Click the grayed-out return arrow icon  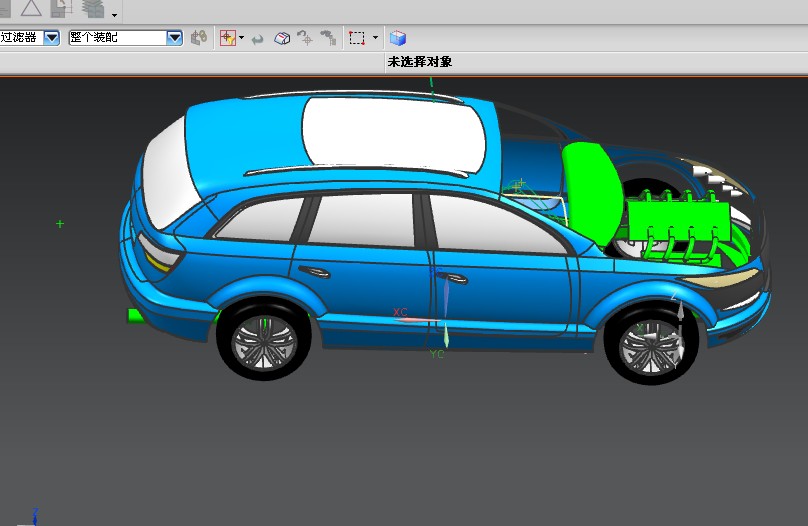tap(257, 39)
